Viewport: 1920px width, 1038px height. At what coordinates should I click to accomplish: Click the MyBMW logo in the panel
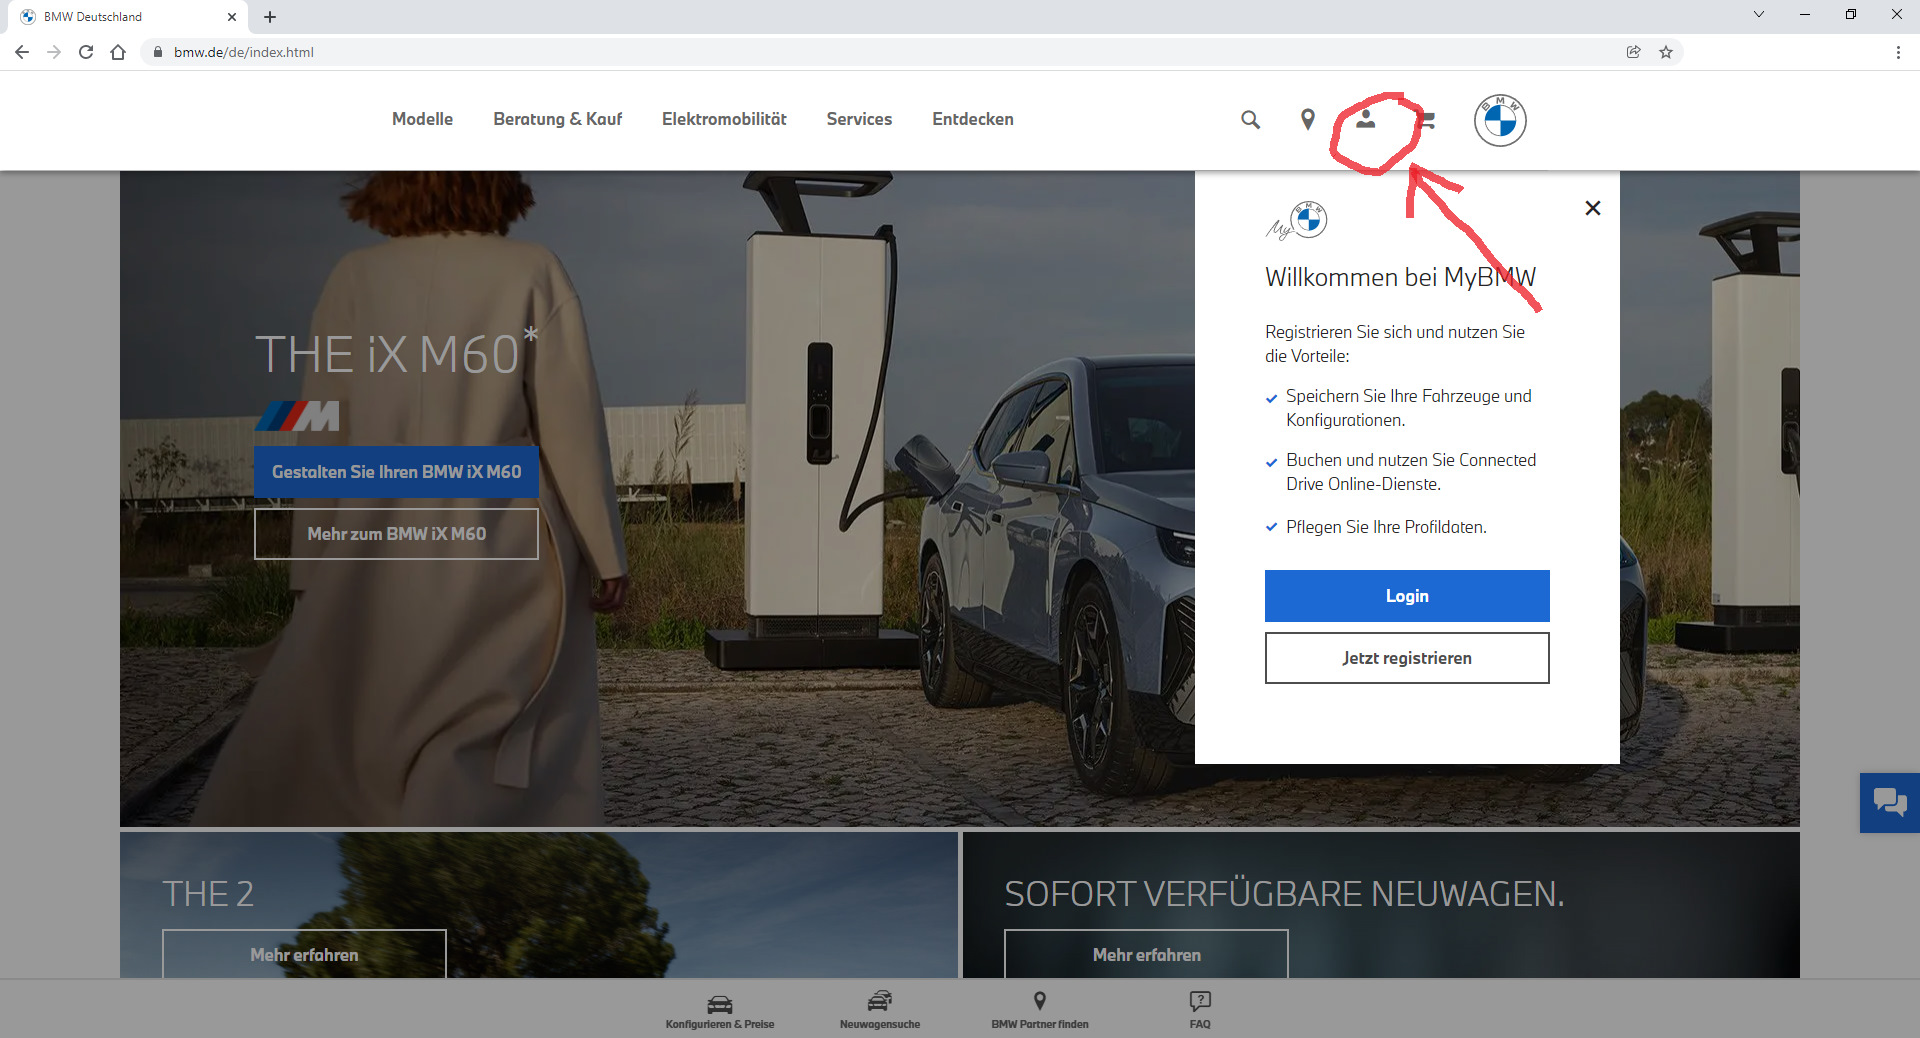pyautogui.click(x=1297, y=221)
